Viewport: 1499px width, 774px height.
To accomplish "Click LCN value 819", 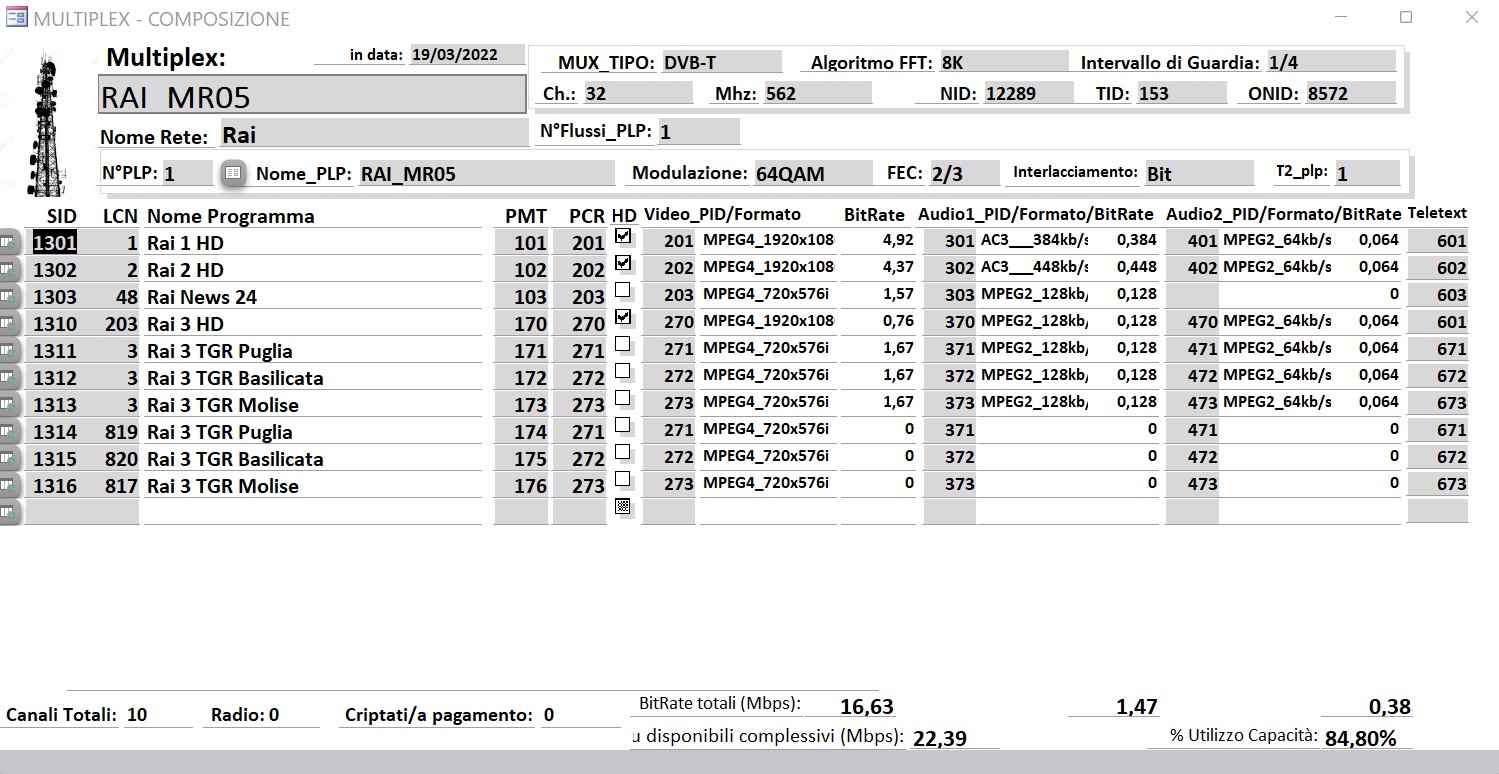I will [120, 432].
